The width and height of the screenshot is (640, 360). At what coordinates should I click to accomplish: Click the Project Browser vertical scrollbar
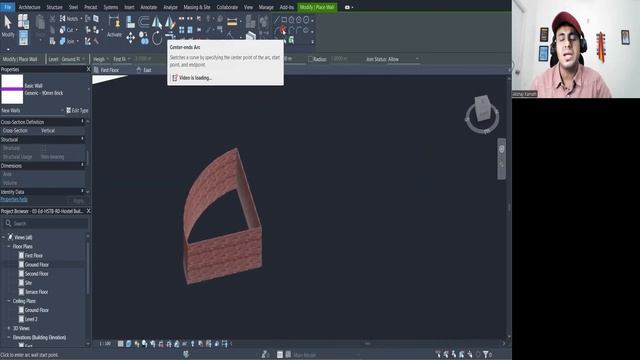[87, 269]
